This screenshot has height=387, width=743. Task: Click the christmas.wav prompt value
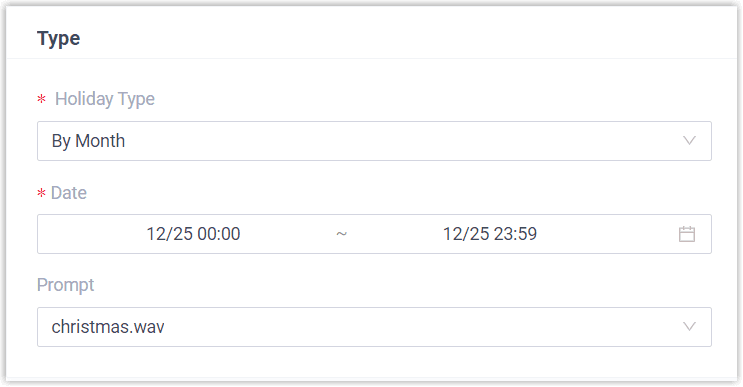108,327
